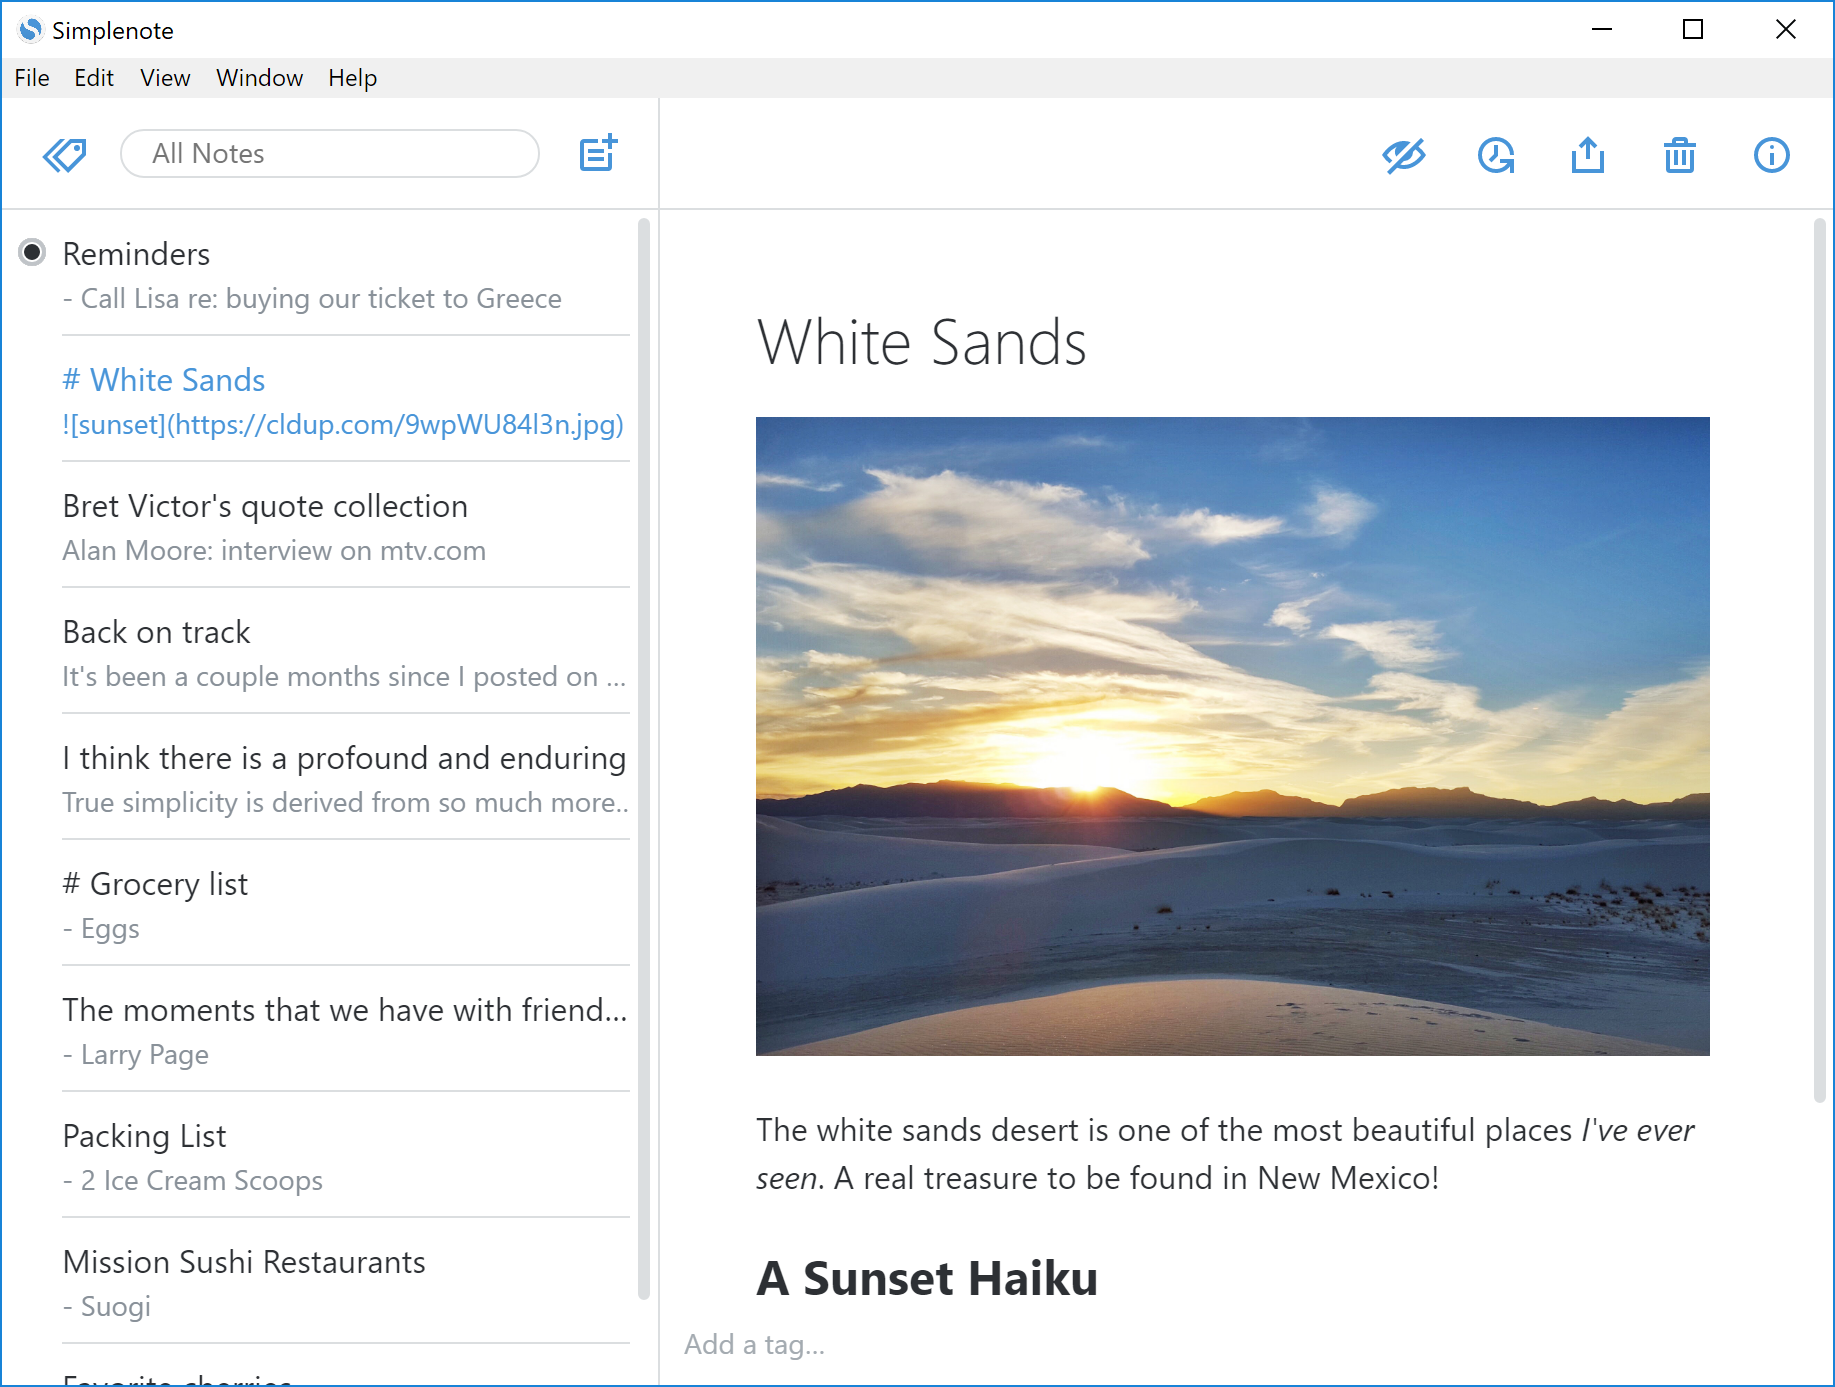Move the White Sands note to trash

tap(1679, 155)
